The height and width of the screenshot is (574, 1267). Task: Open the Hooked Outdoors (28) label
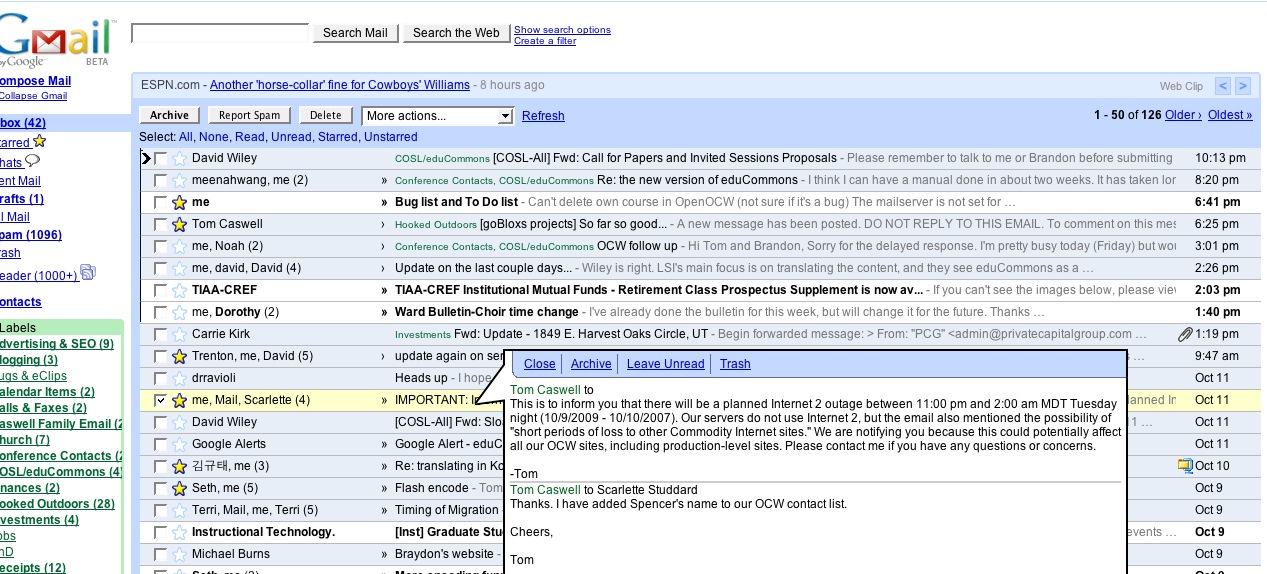(57, 504)
